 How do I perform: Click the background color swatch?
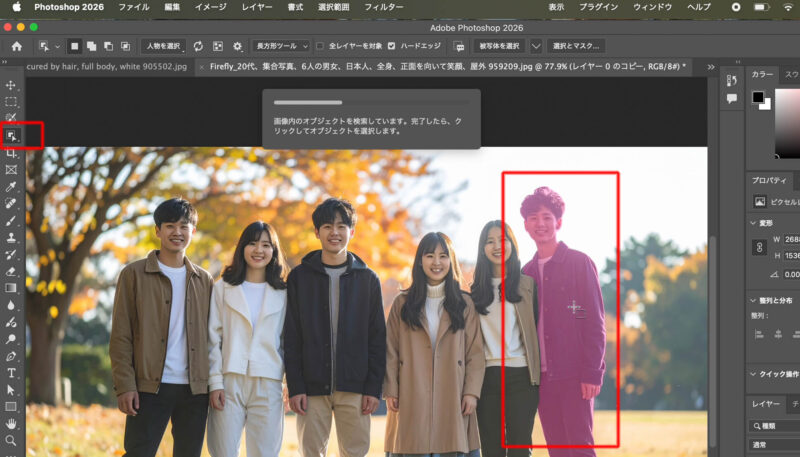(x=766, y=106)
